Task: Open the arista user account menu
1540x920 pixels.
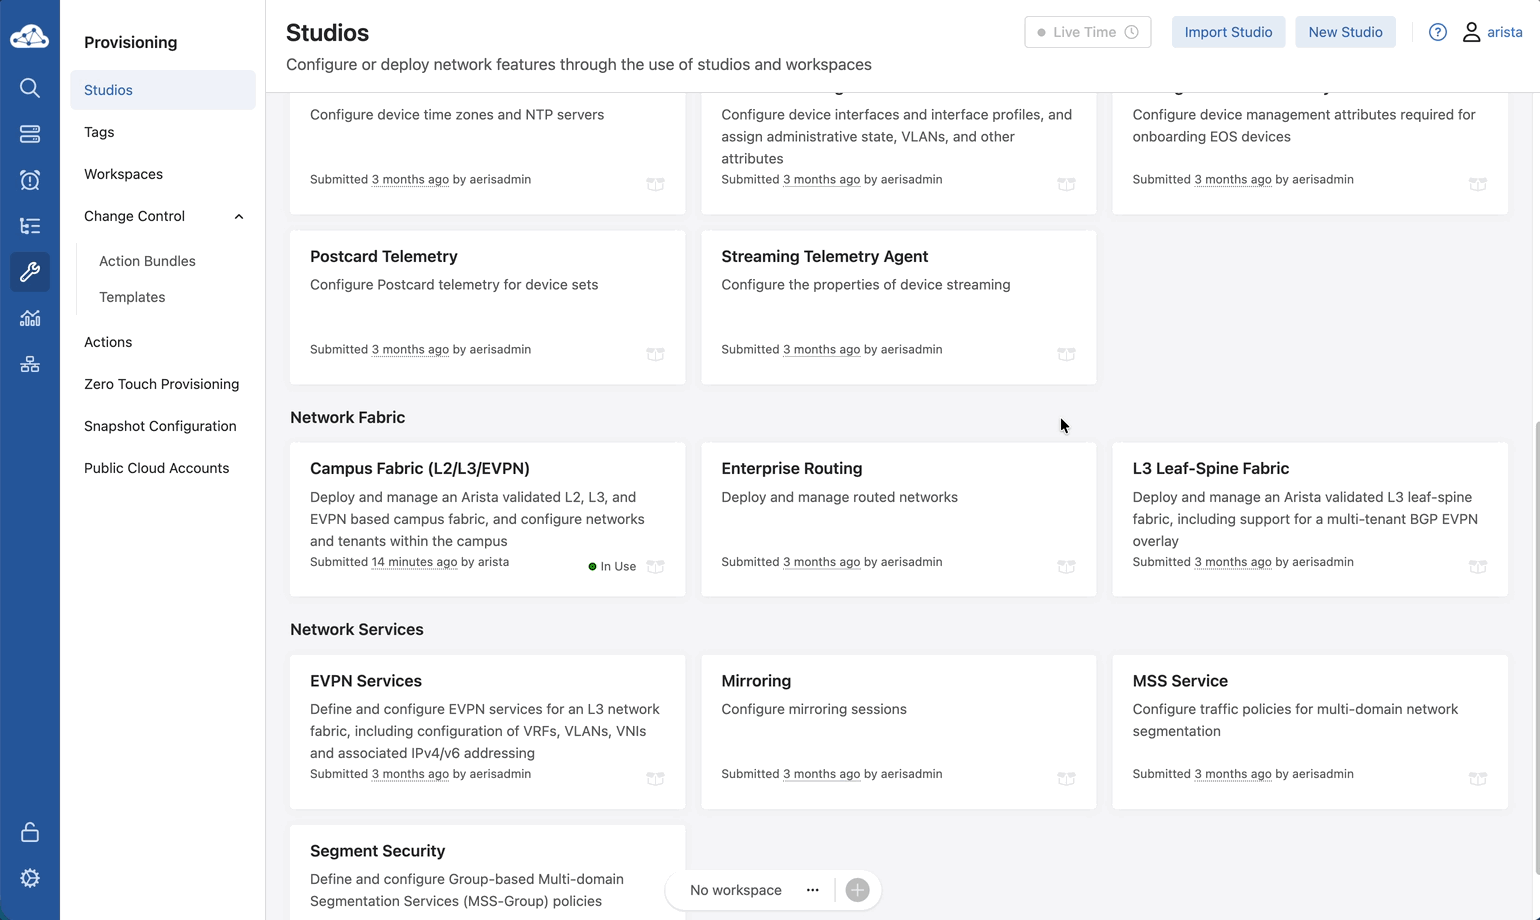Action: [1492, 32]
